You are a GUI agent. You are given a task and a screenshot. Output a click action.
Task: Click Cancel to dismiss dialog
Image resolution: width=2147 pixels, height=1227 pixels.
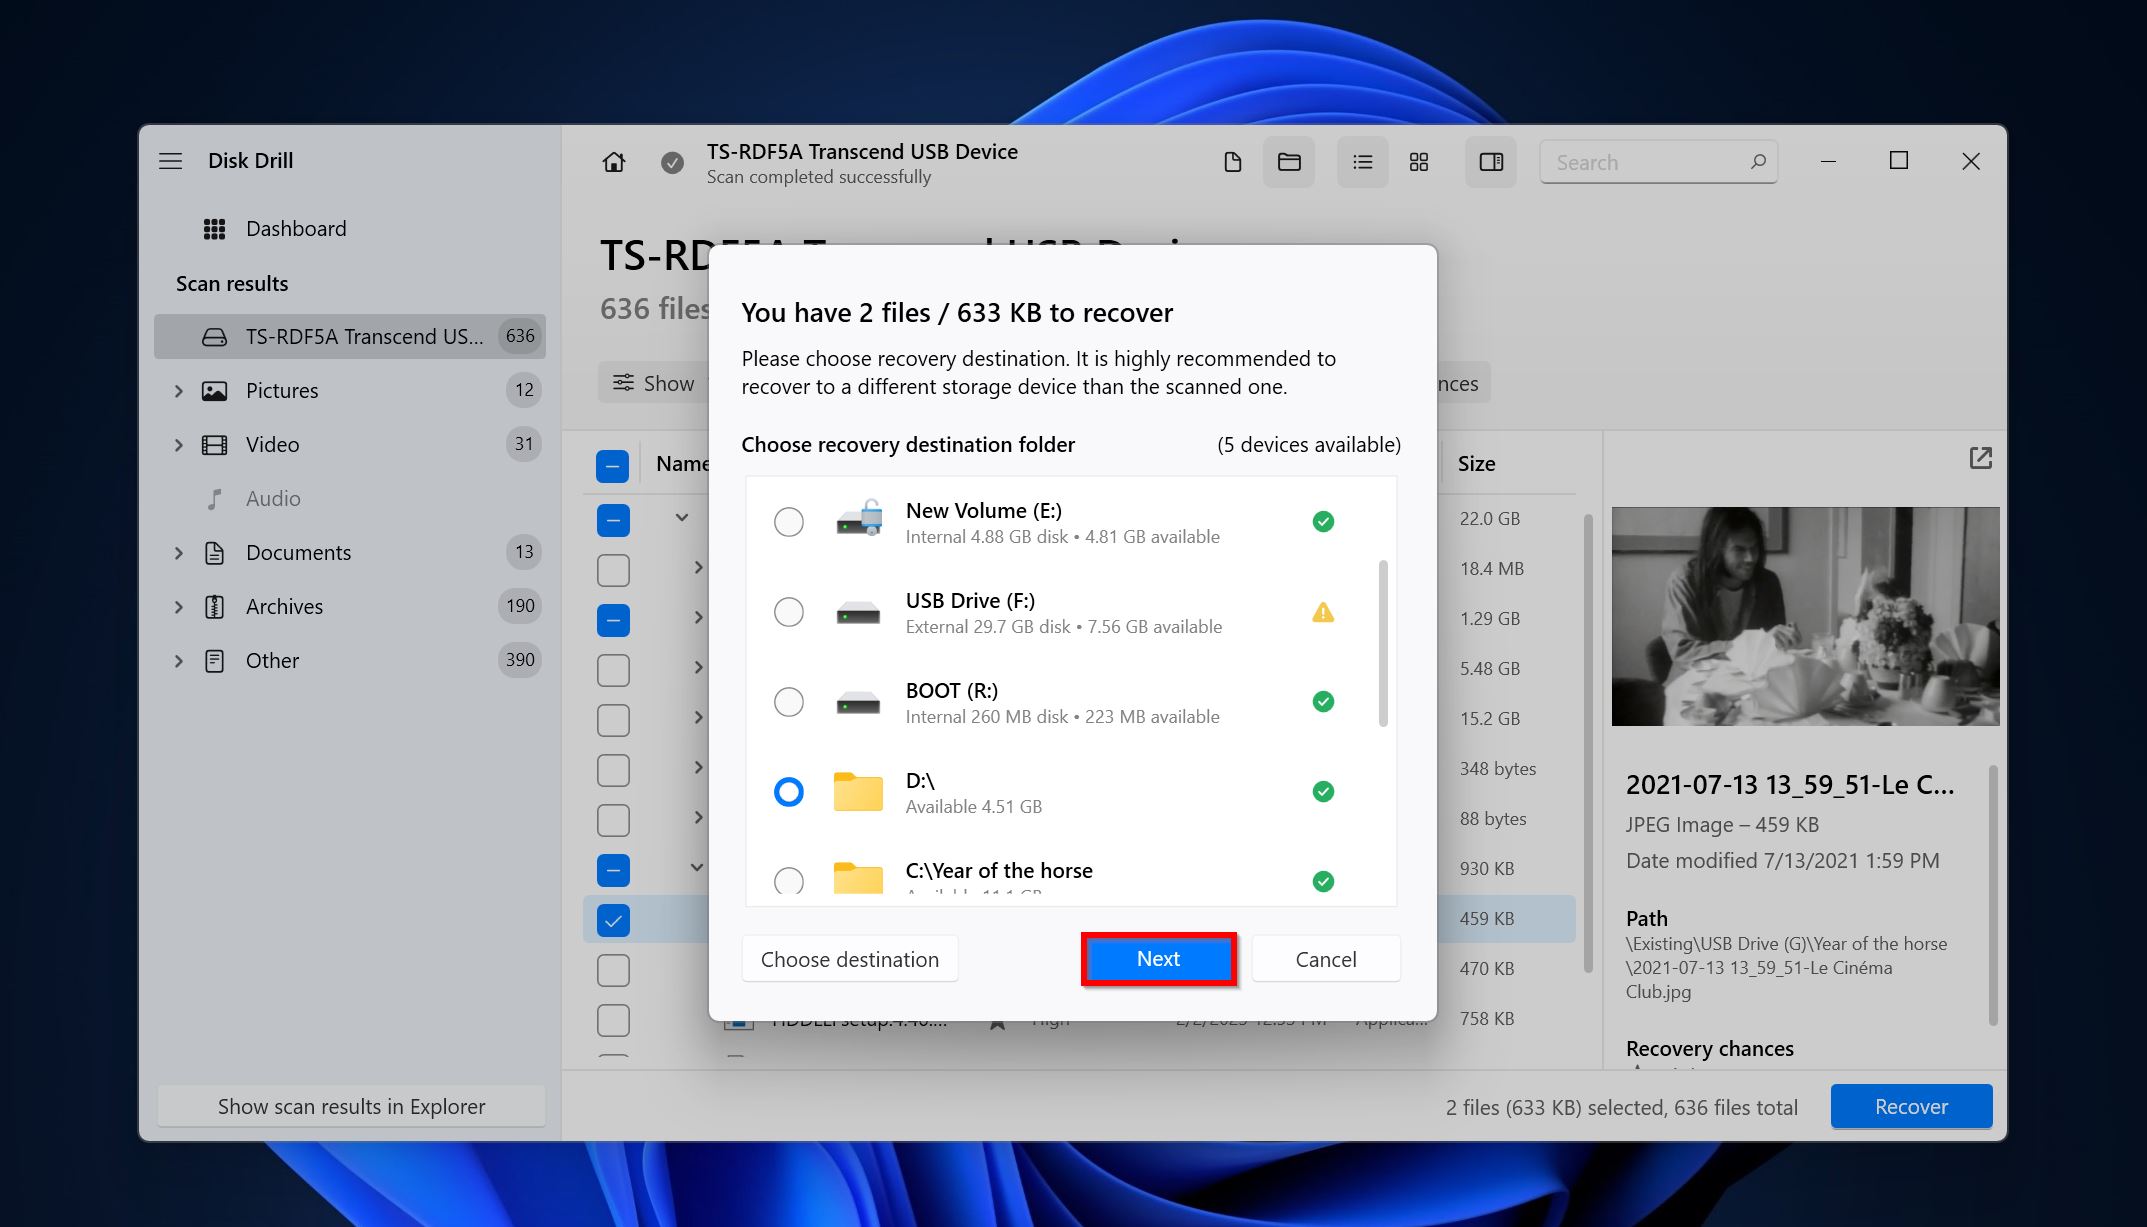(1323, 959)
